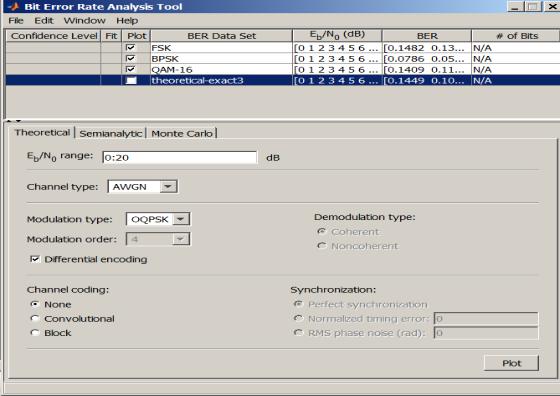Click the RMS phase noise value field

(x=486, y=333)
